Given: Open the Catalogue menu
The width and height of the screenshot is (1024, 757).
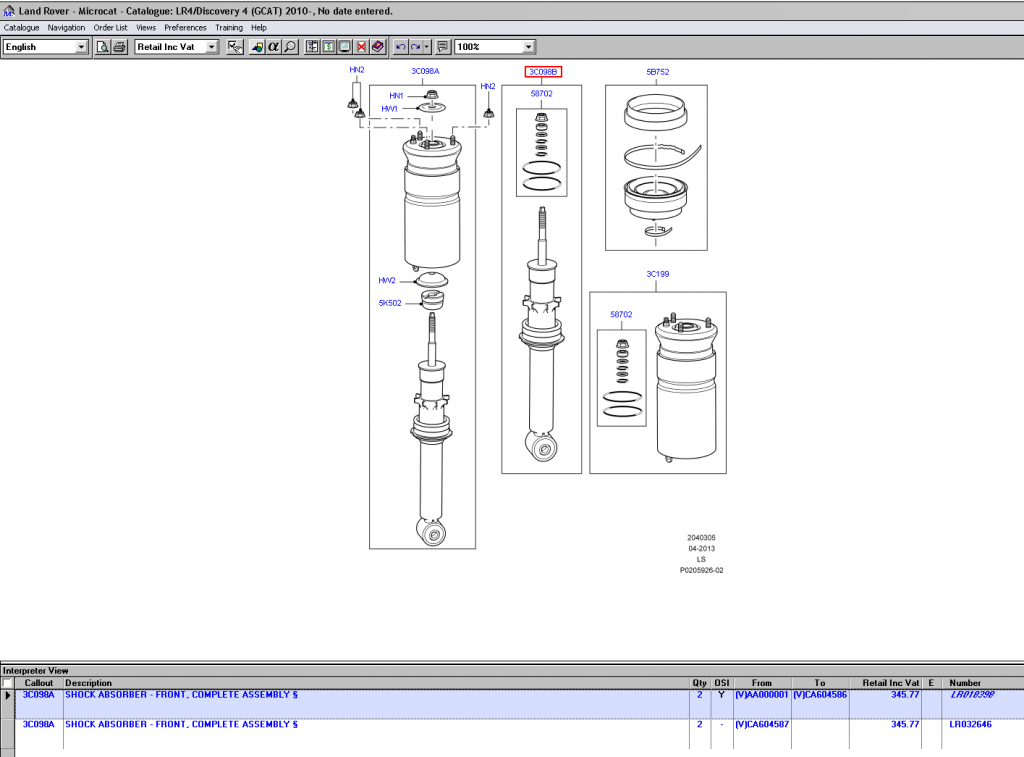Looking at the screenshot, I should [22, 27].
